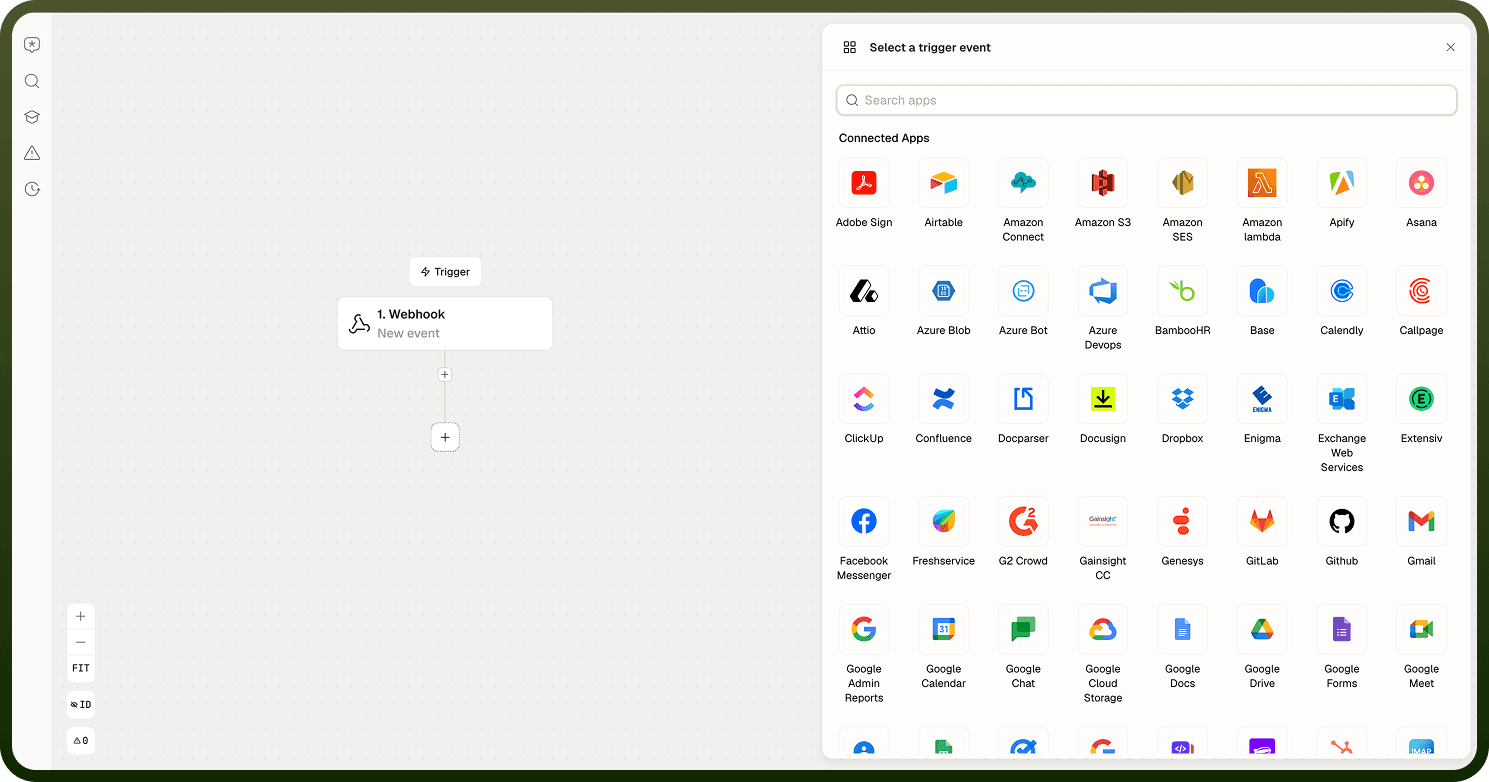
Task: Select the Freshservice app icon
Action: (x=943, y=521)
